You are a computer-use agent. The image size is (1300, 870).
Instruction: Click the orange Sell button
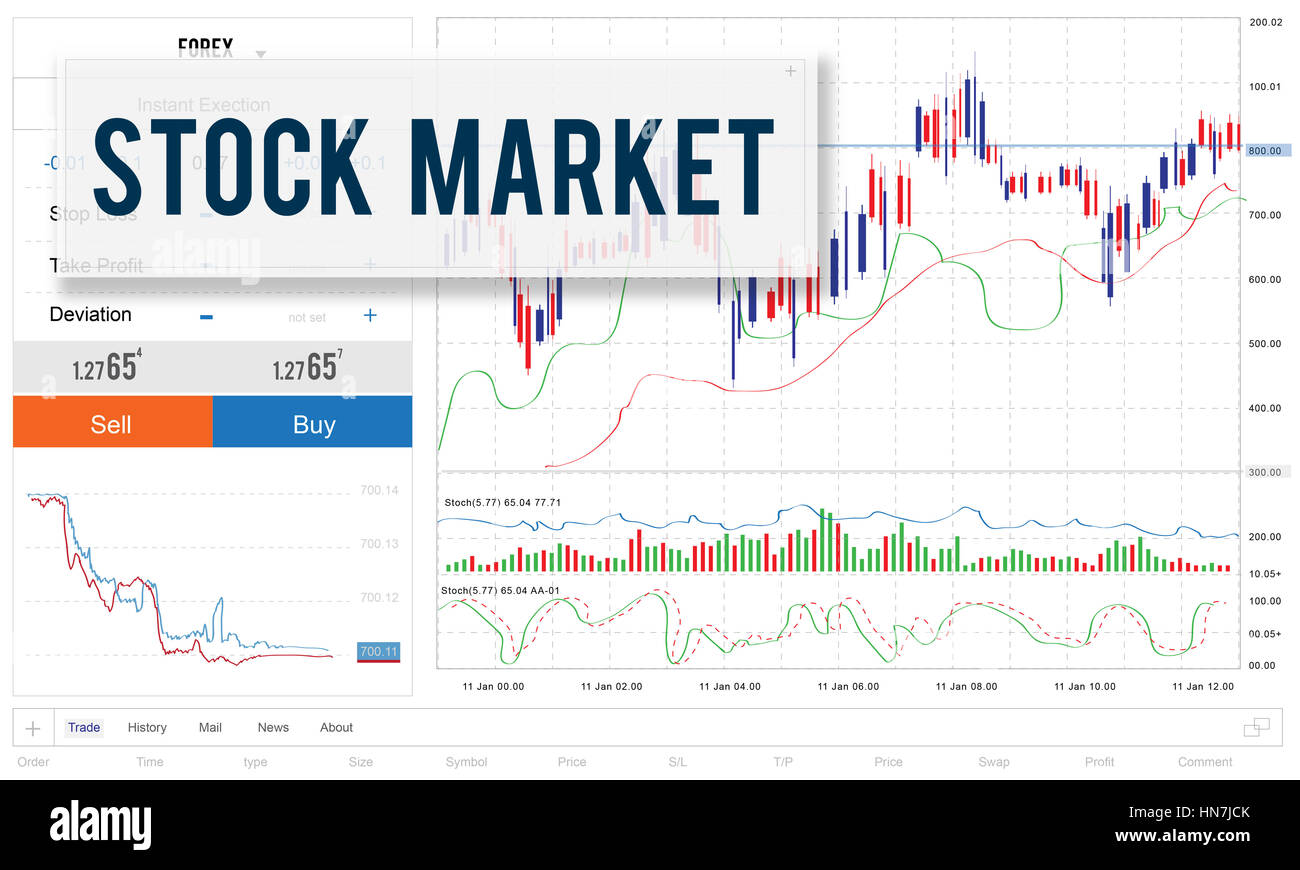tap(113, 422)
